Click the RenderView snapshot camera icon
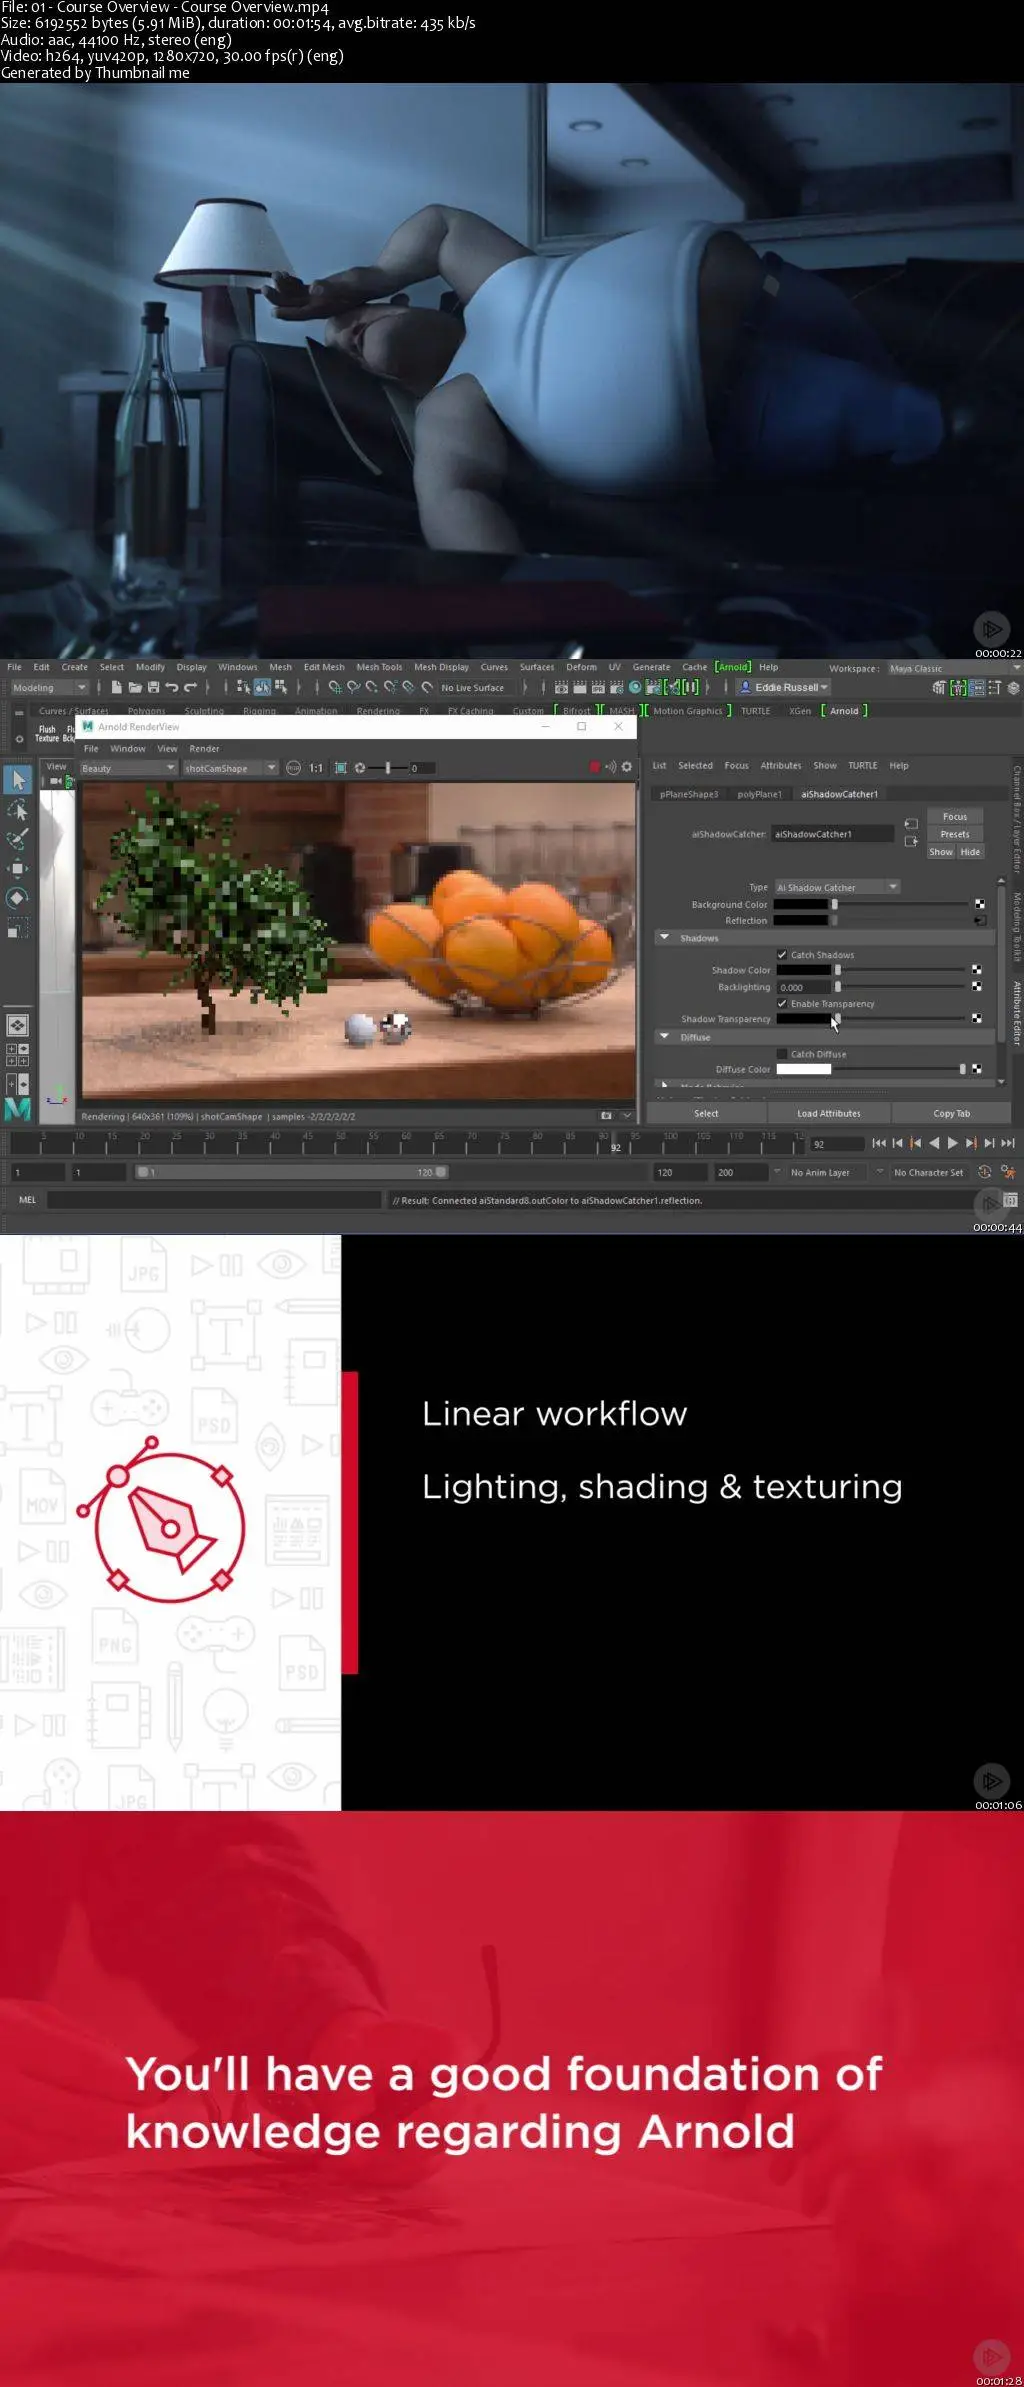 pos(606,1116)
